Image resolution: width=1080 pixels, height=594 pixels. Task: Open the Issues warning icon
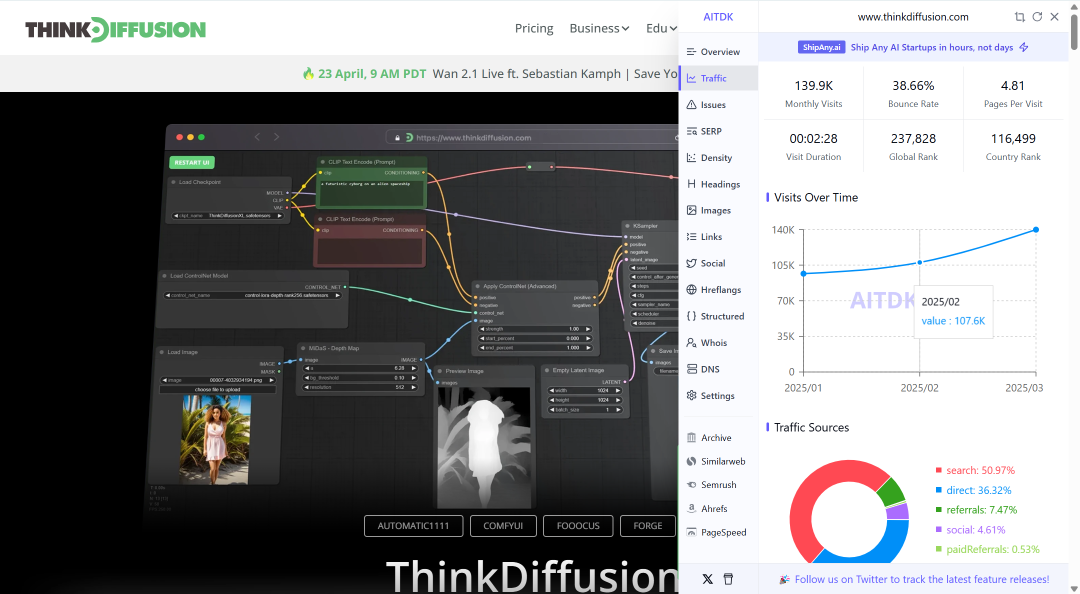(x=691, y=105)
